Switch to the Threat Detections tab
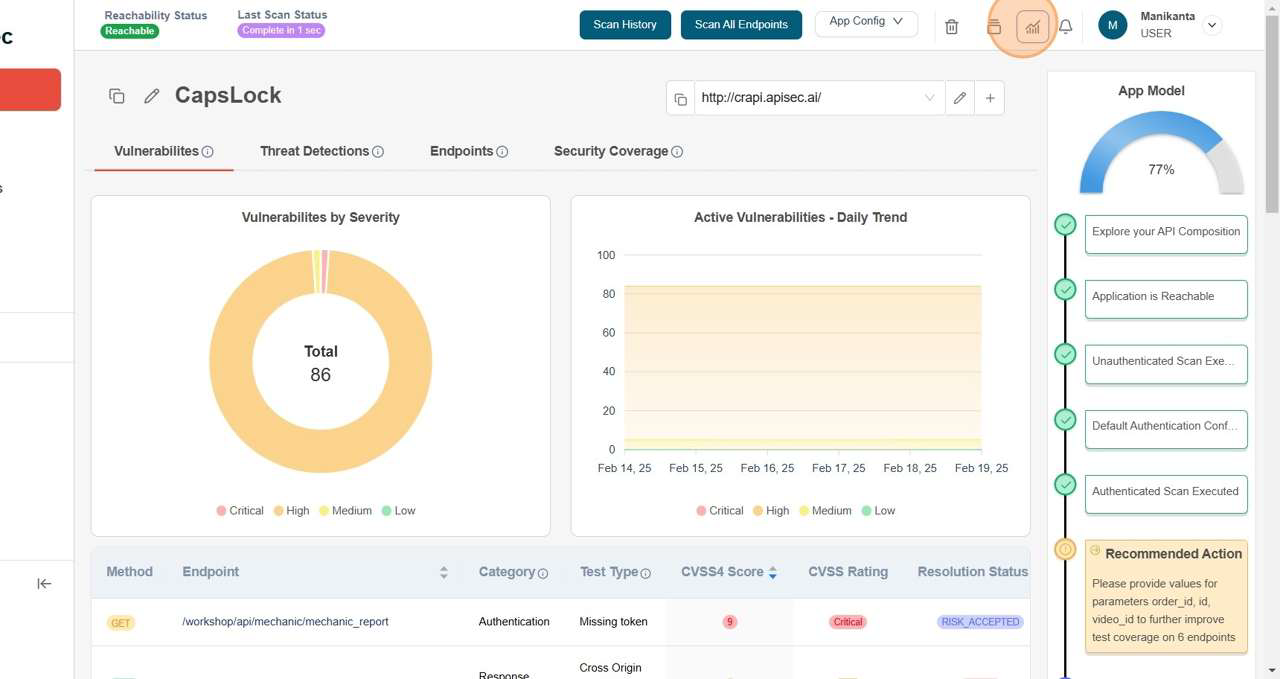This screenshot has width=1280, height=679. (315, 151)
